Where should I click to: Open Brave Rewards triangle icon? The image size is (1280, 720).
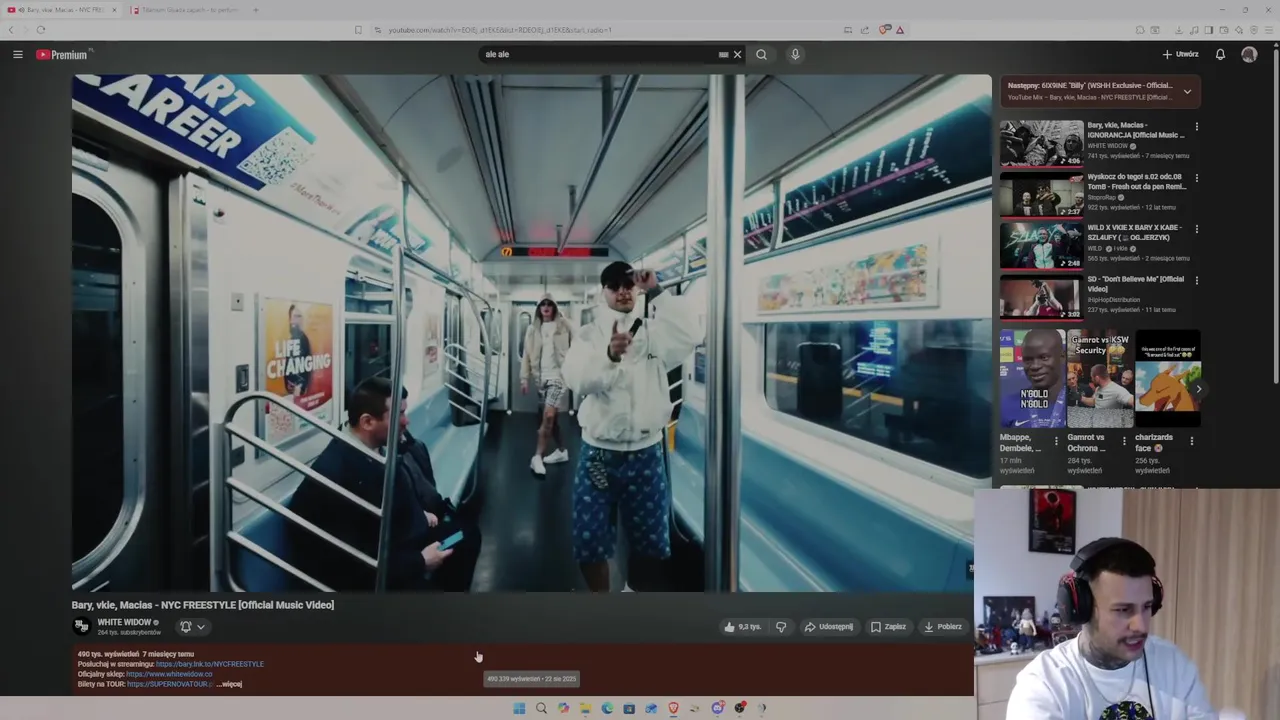(x=900, y=30)
